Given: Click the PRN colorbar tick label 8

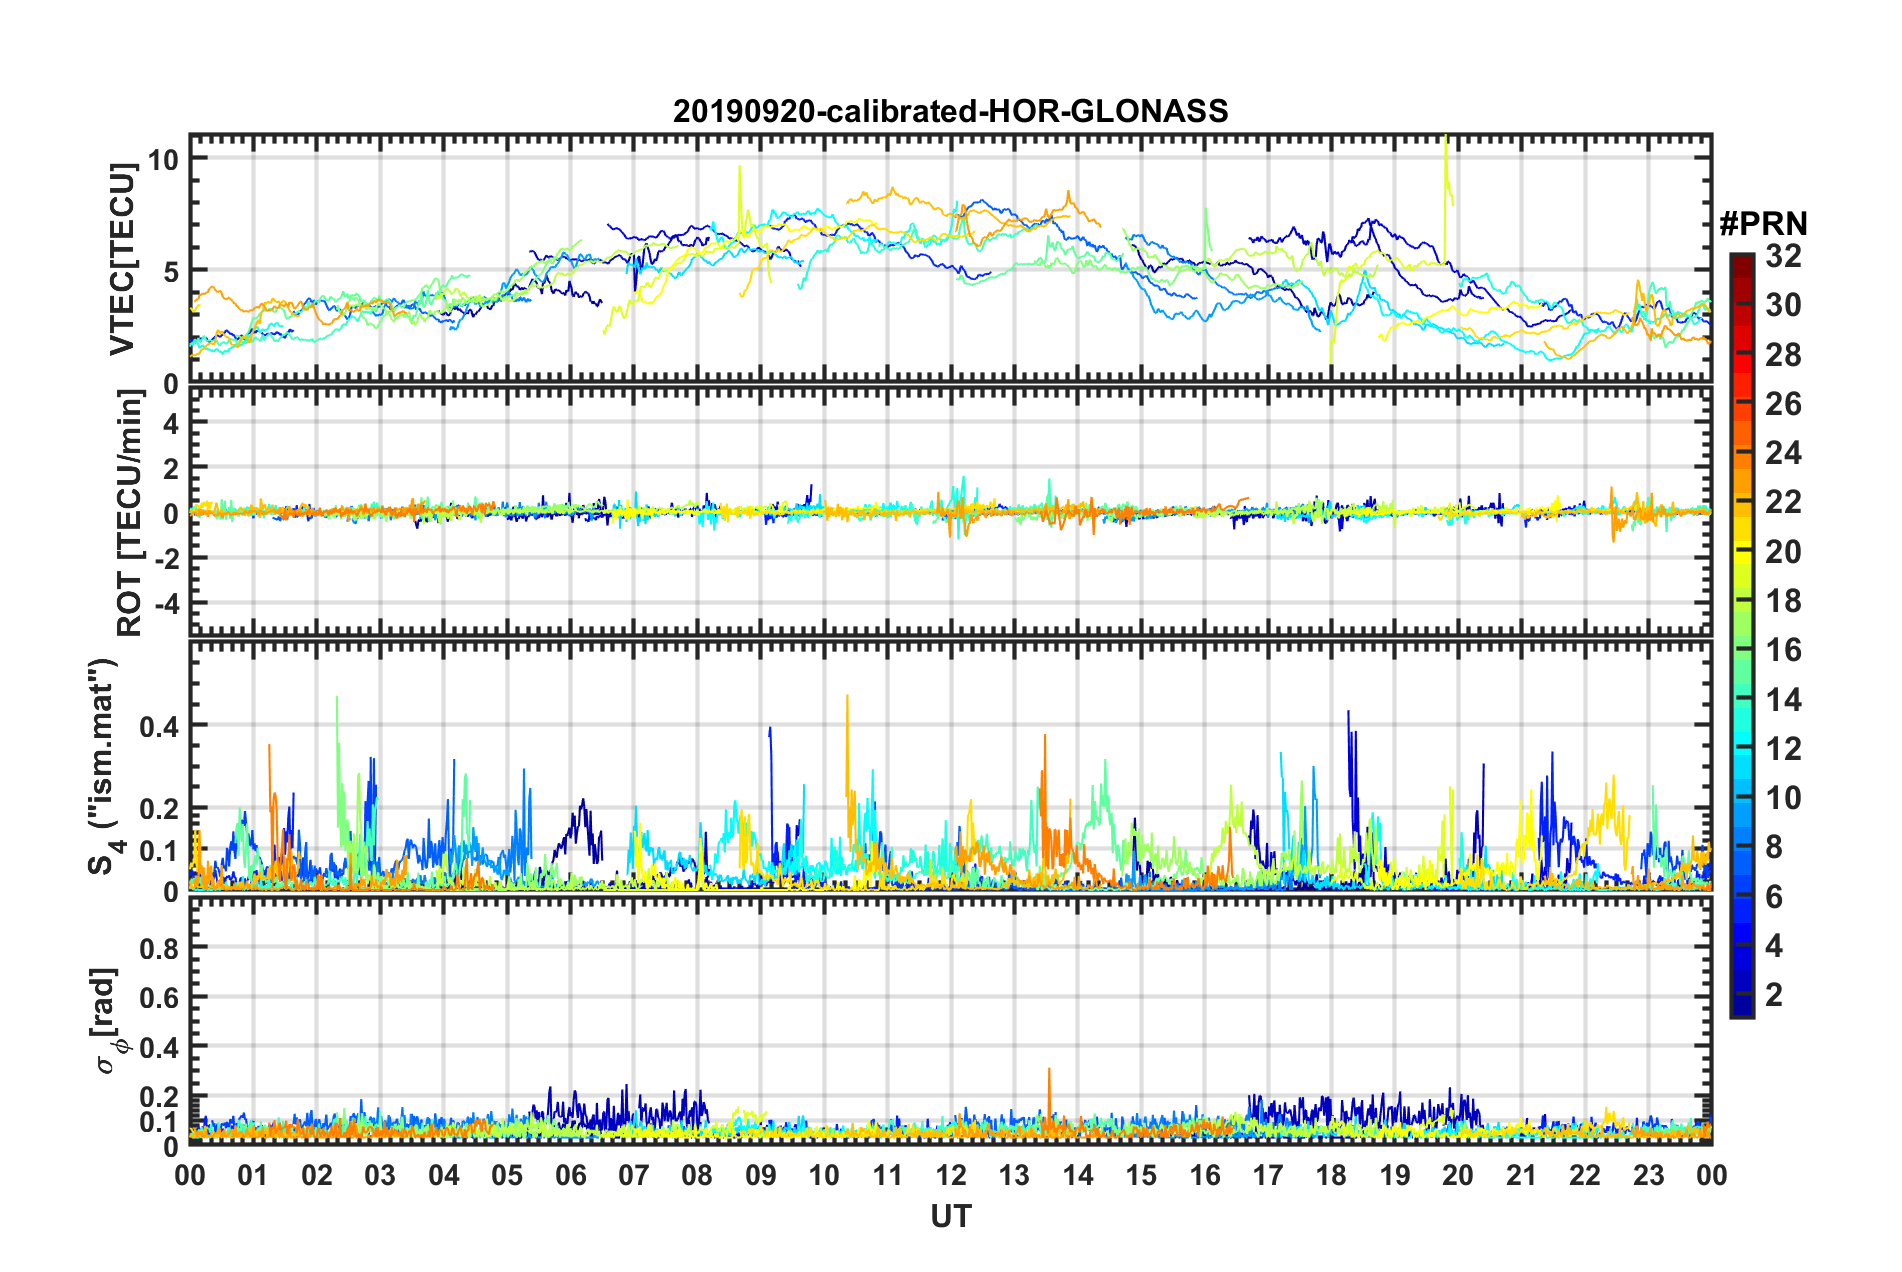Looking at the screenshot, I should coord(1774,847).
